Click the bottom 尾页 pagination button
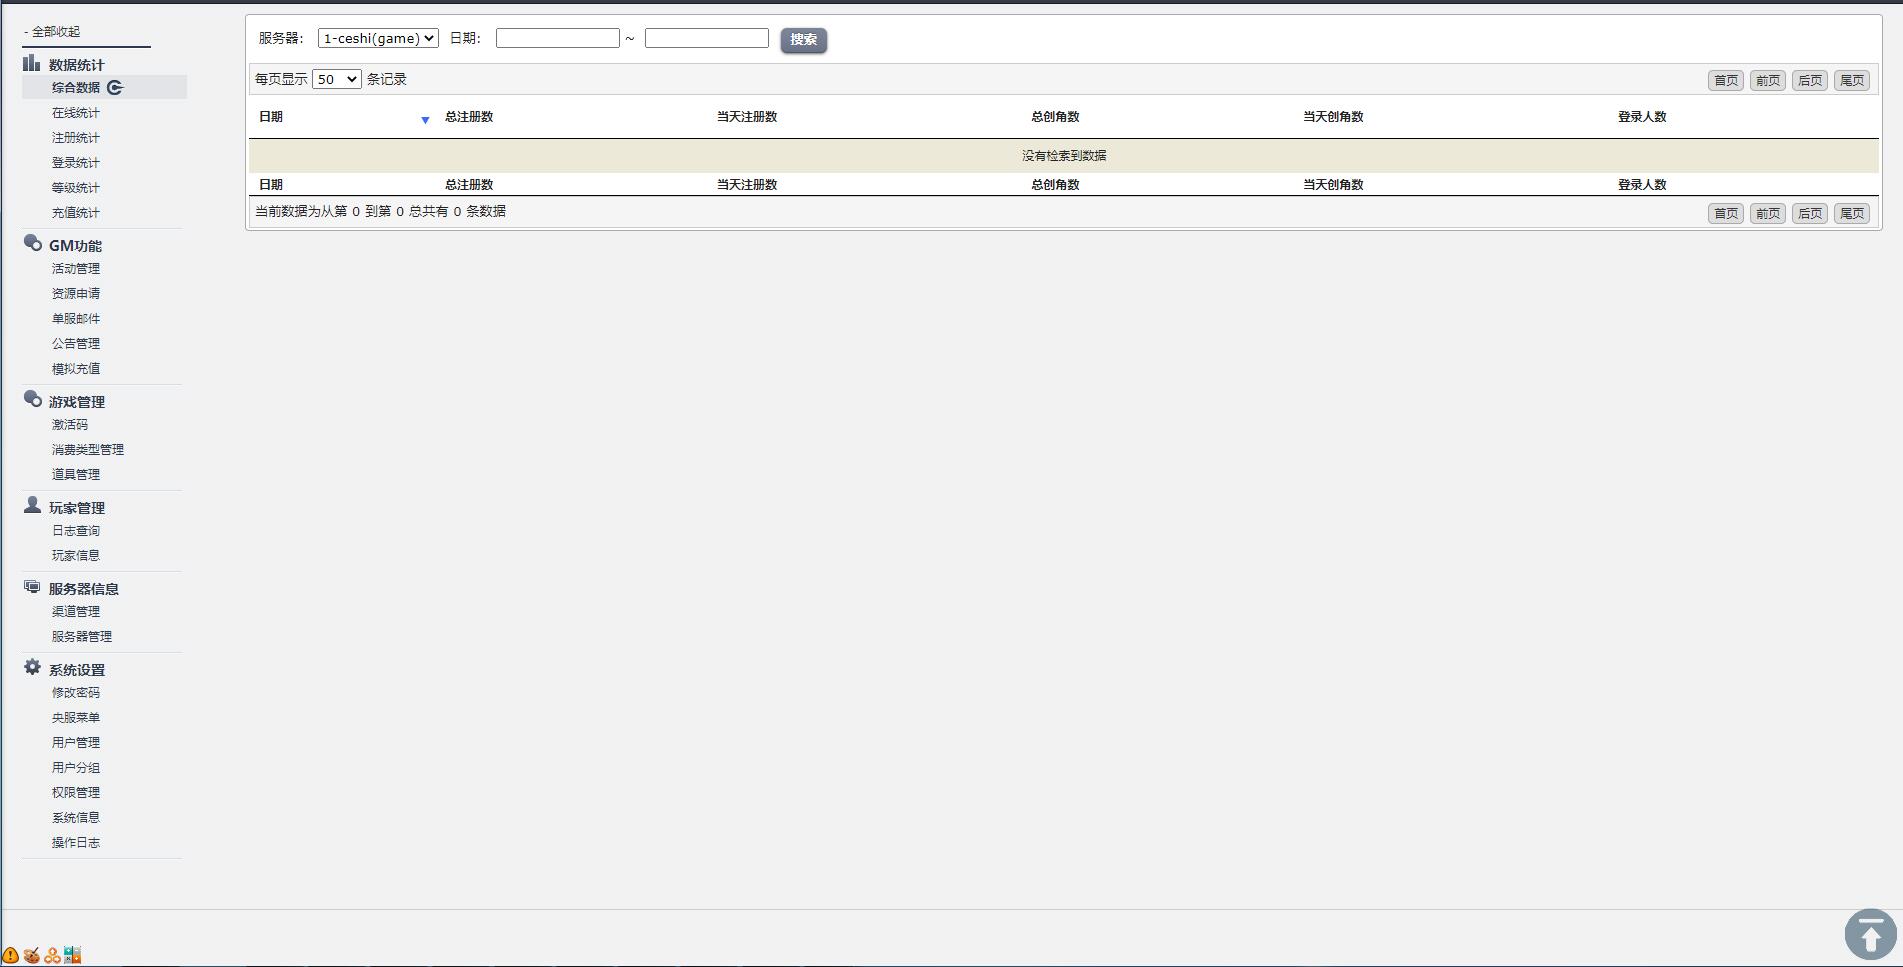The image size is (1903, 967). point(1852,214)
